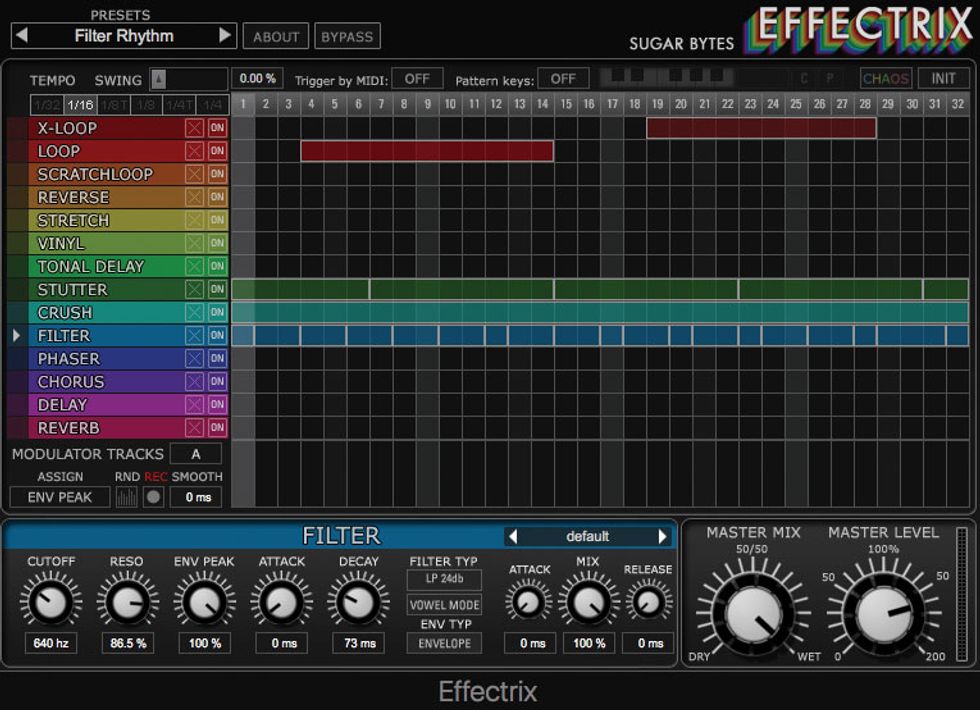Image resolution: width=980 pixels, height=710 pixels.
Task: Select the 1/32 tempo division
Action: (x=48, y=105)
